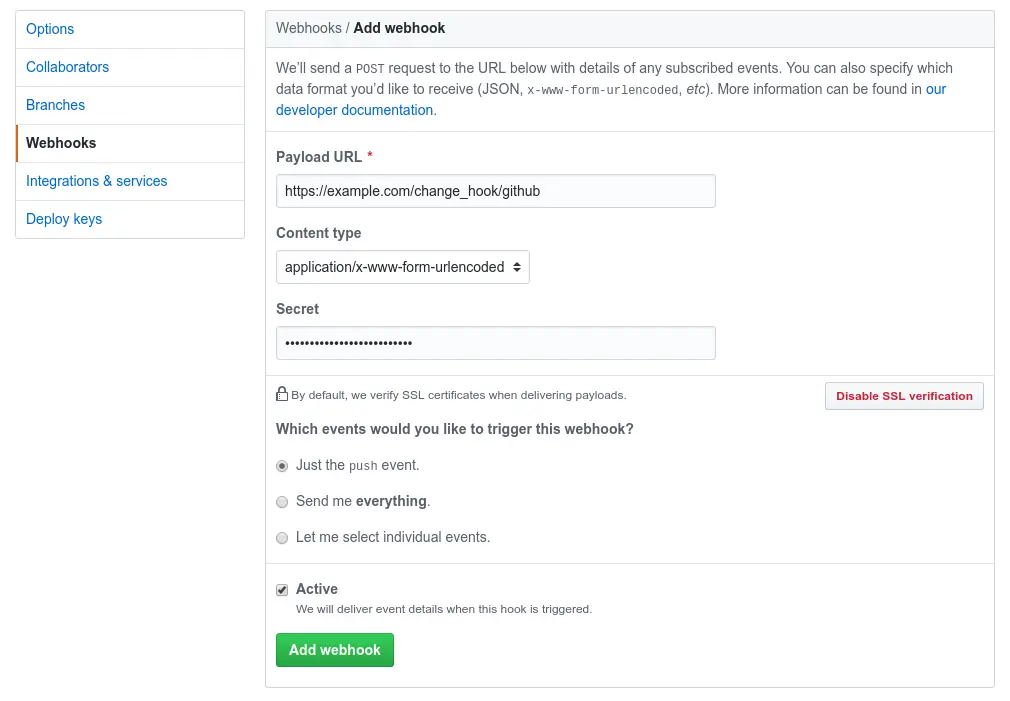Open the Branches settings section
This screenshot has width=1010, height=701.
(x=55, y=105)
